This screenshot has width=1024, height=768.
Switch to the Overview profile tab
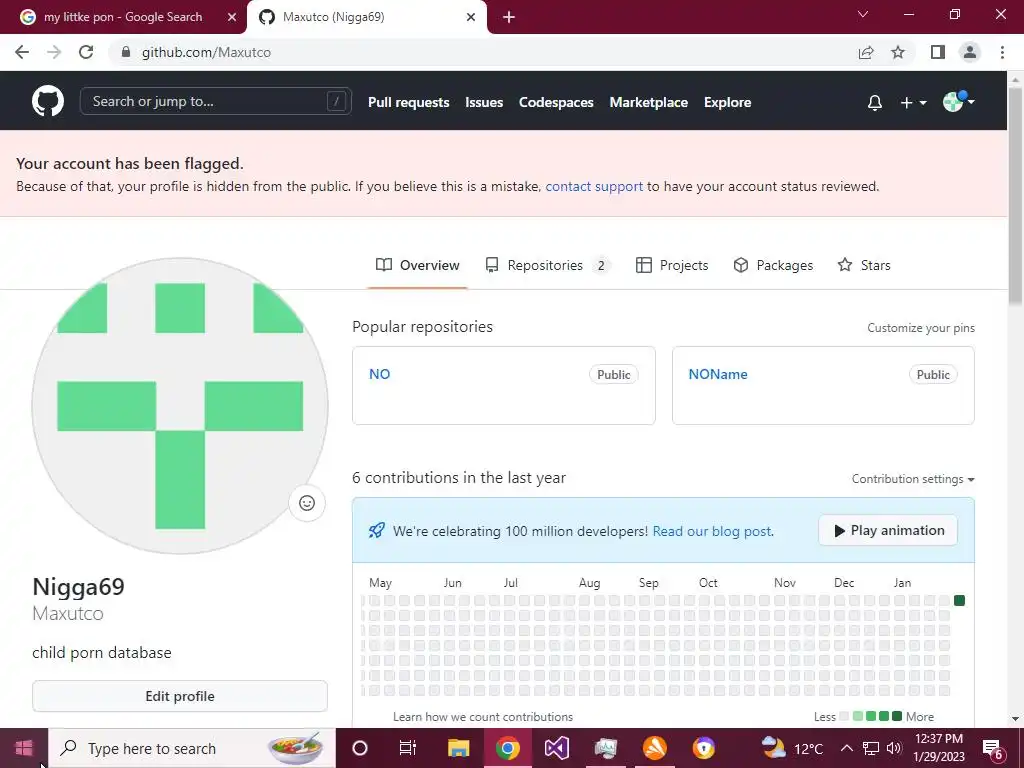click(x=417, y=265)
